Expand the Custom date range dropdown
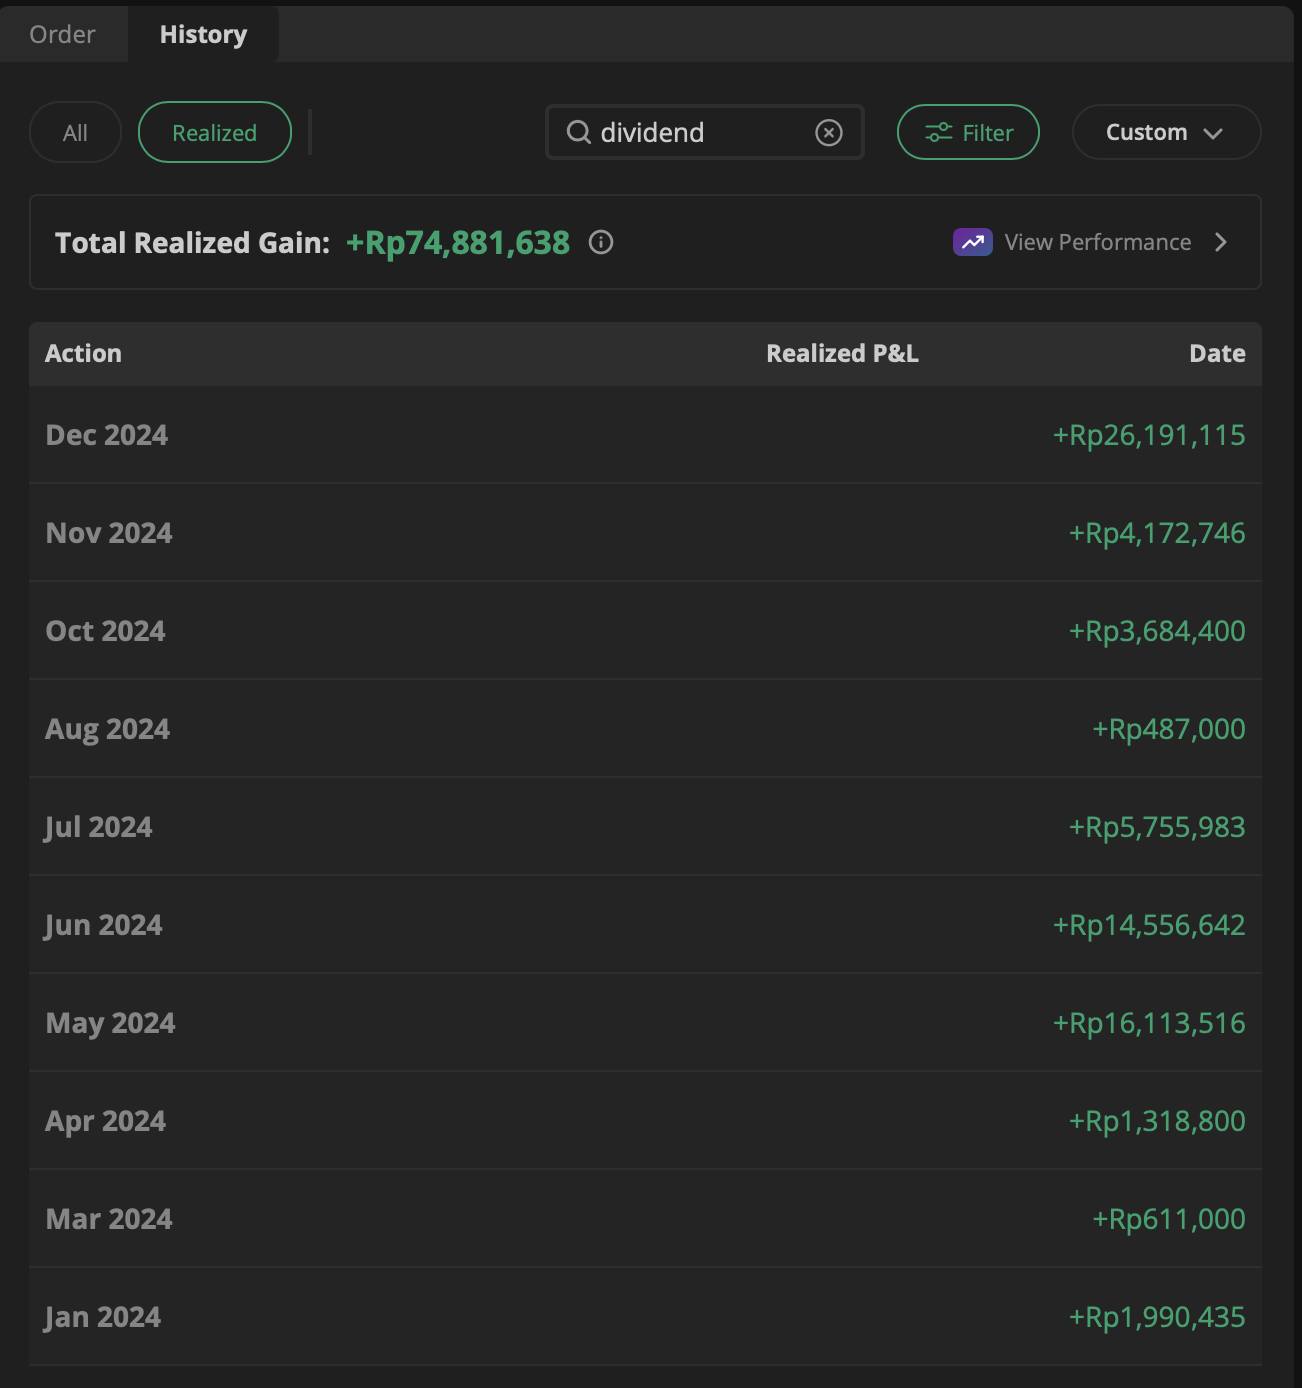 [x=1165, y=133]
